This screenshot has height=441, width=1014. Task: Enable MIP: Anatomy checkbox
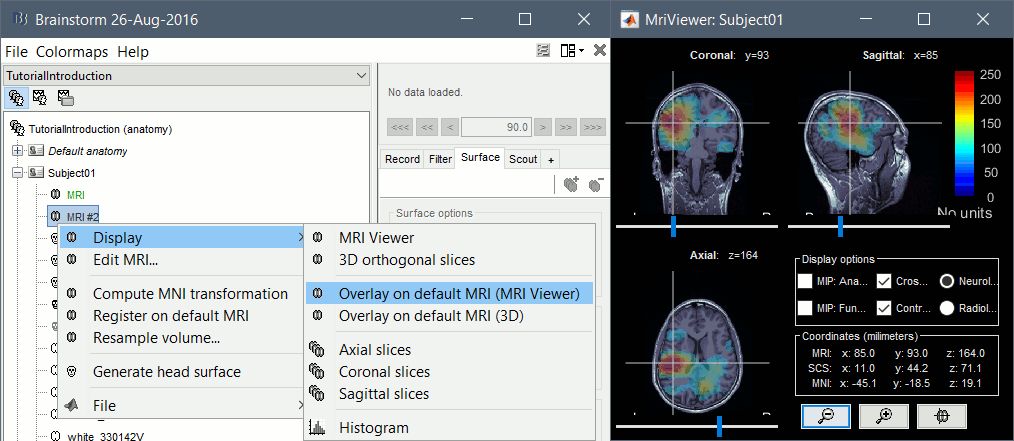tap(805, 281)
